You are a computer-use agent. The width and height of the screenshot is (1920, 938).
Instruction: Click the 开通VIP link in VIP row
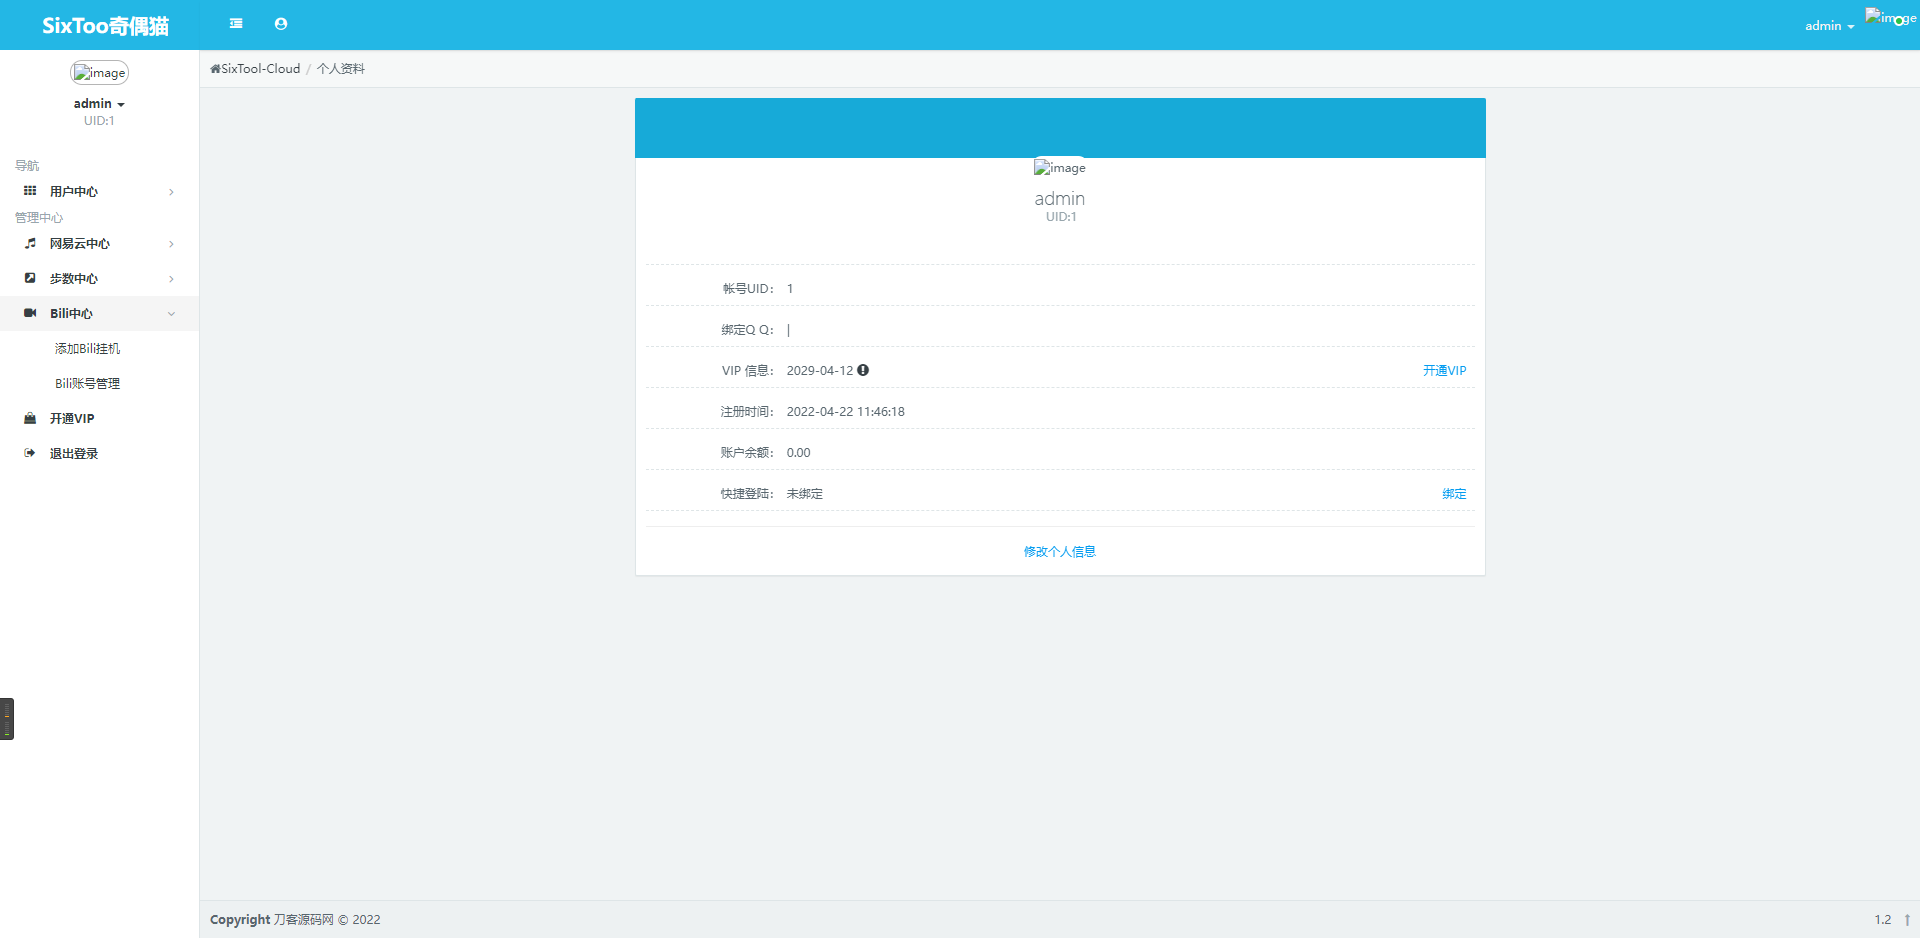point(1444,370)
